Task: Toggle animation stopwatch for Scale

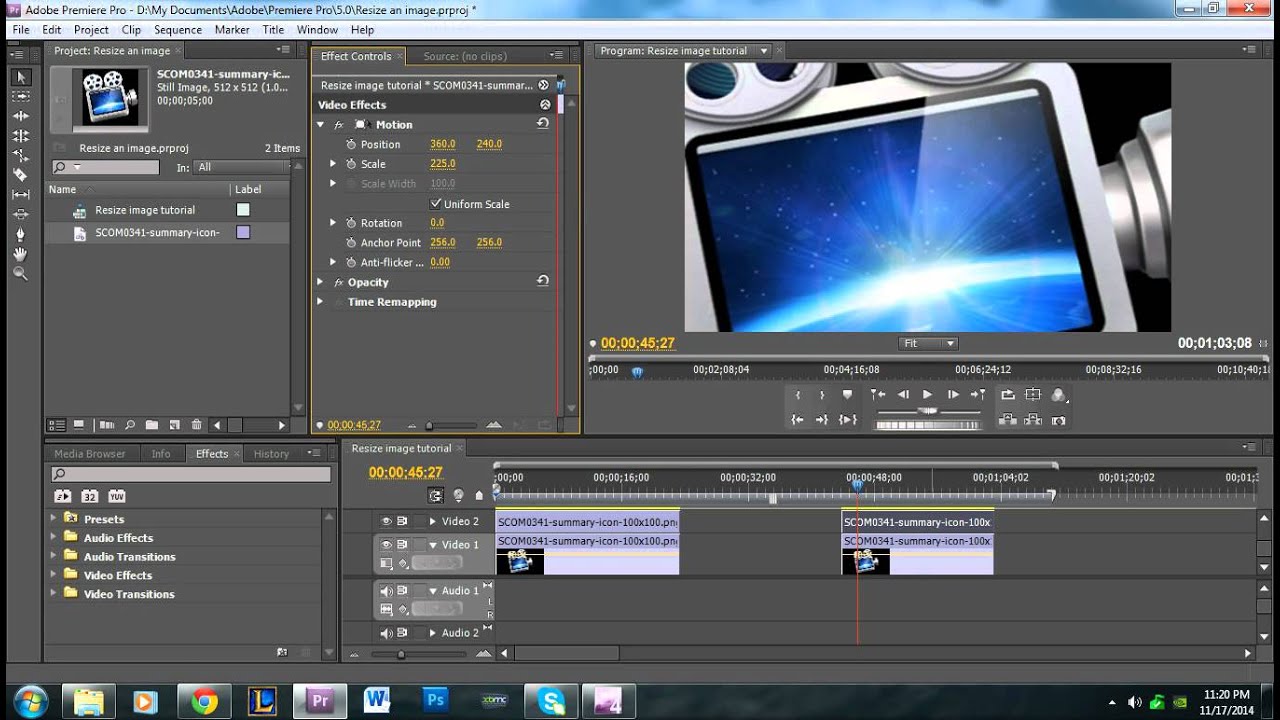Action: (x=351, y=164)
